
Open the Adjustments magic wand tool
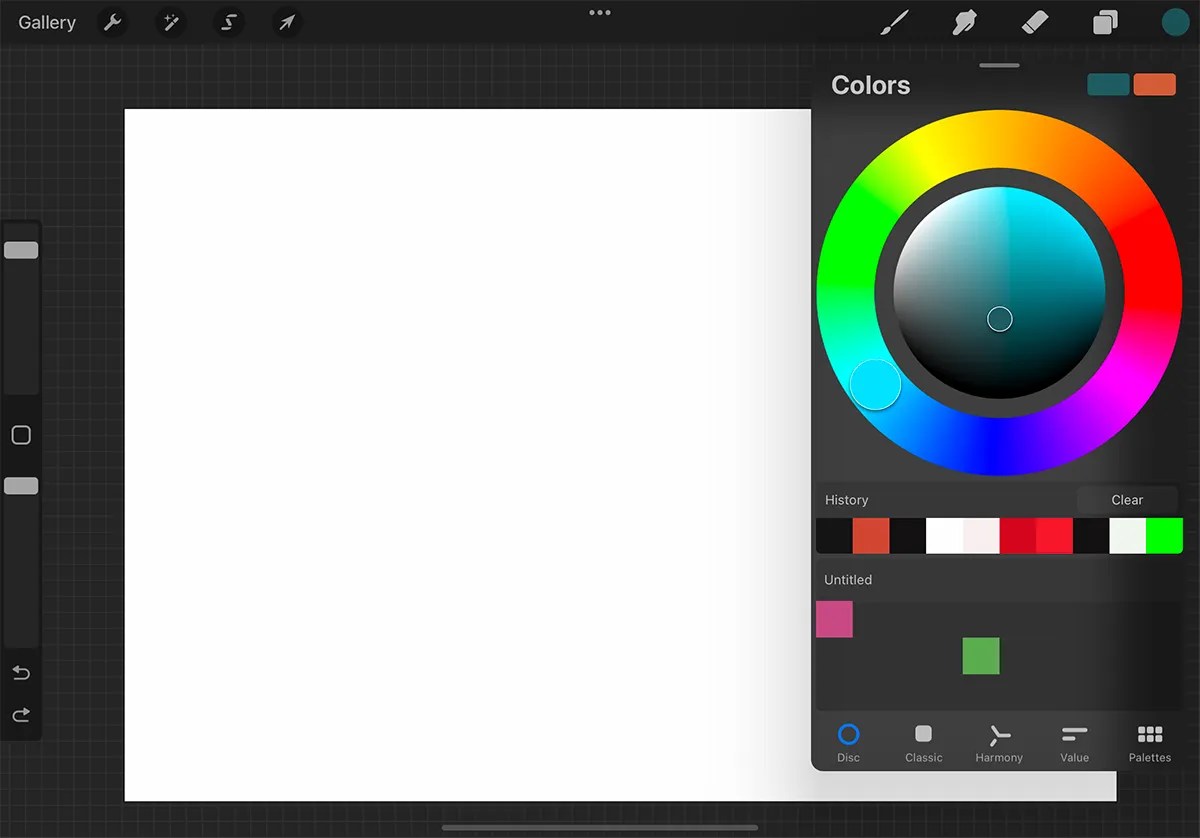tap(170, 22)
